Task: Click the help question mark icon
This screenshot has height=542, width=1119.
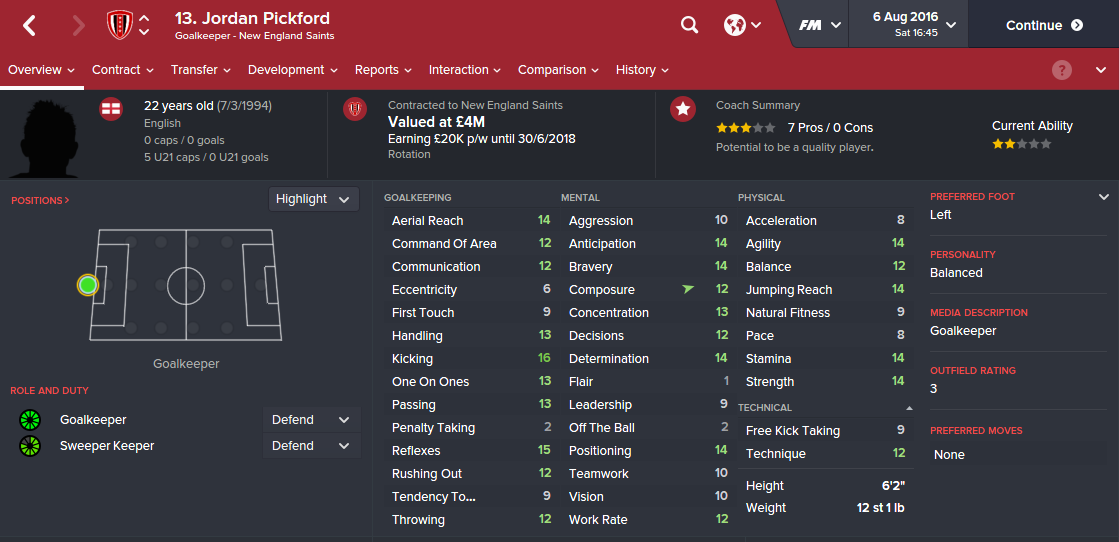Action: 1062,70
